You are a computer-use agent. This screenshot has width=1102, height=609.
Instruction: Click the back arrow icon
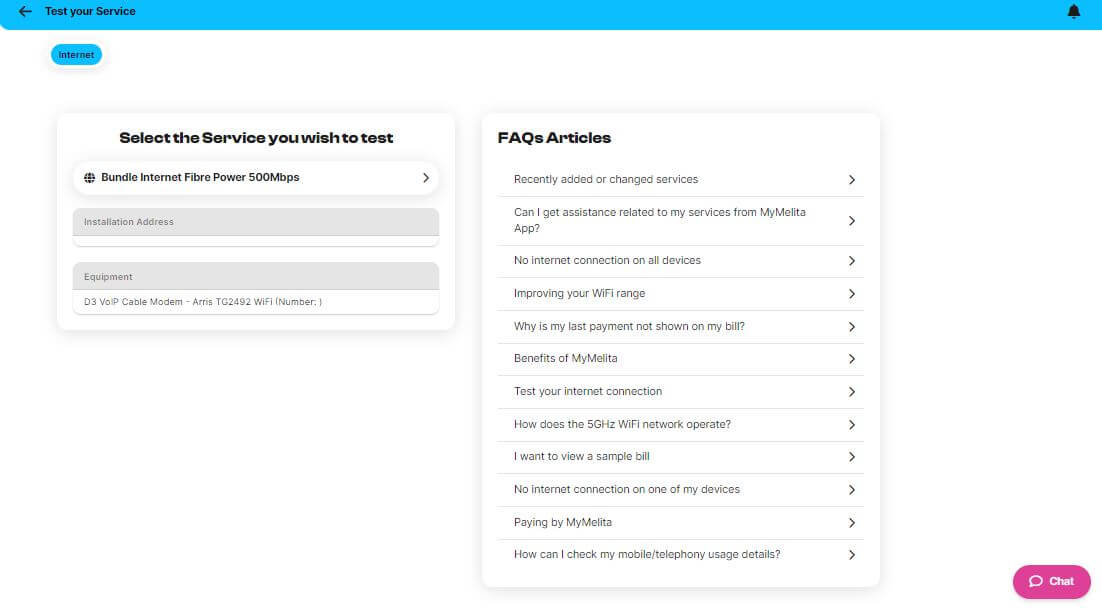click(25, 12)
